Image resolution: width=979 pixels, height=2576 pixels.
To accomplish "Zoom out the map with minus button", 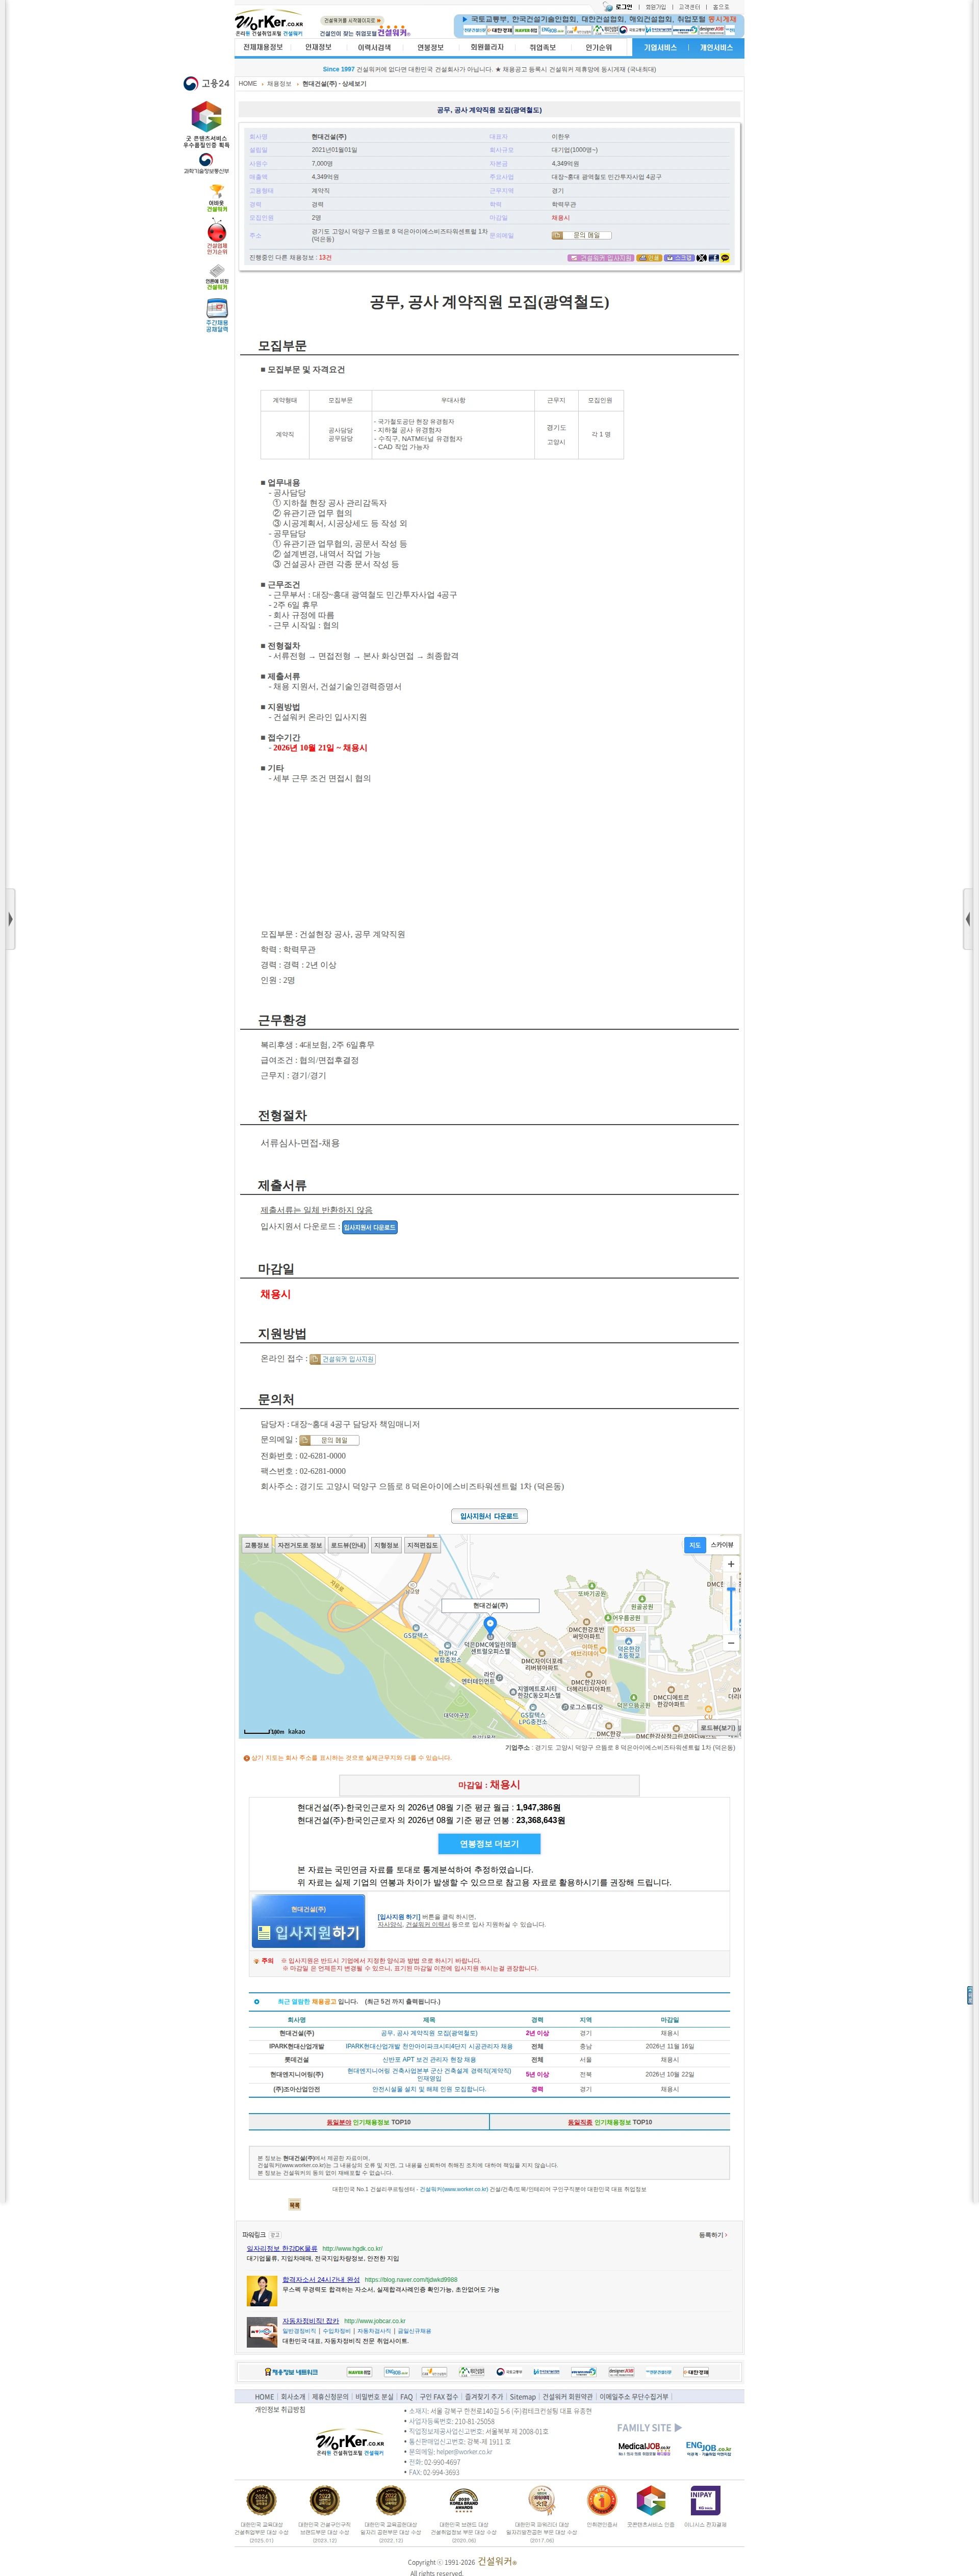I will [x=731, y=1643].
